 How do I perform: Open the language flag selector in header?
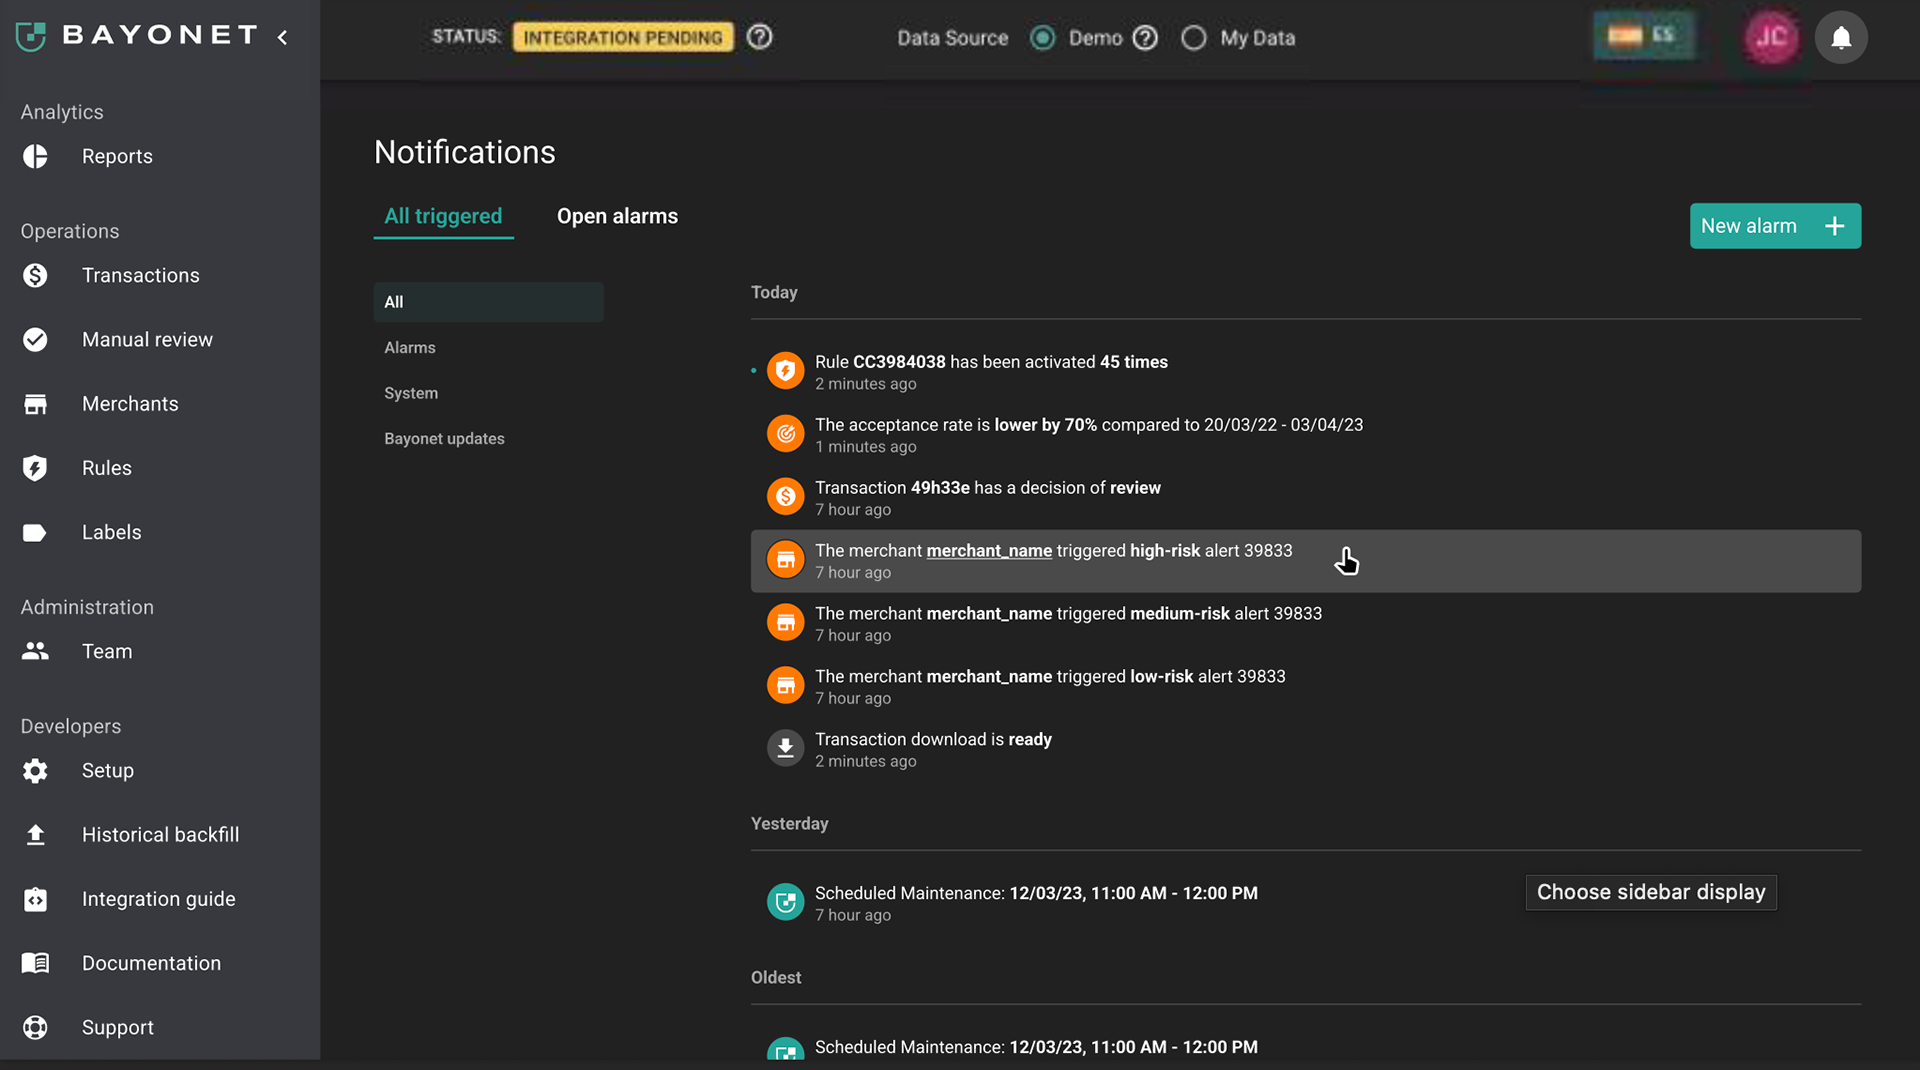[1644, 36]
